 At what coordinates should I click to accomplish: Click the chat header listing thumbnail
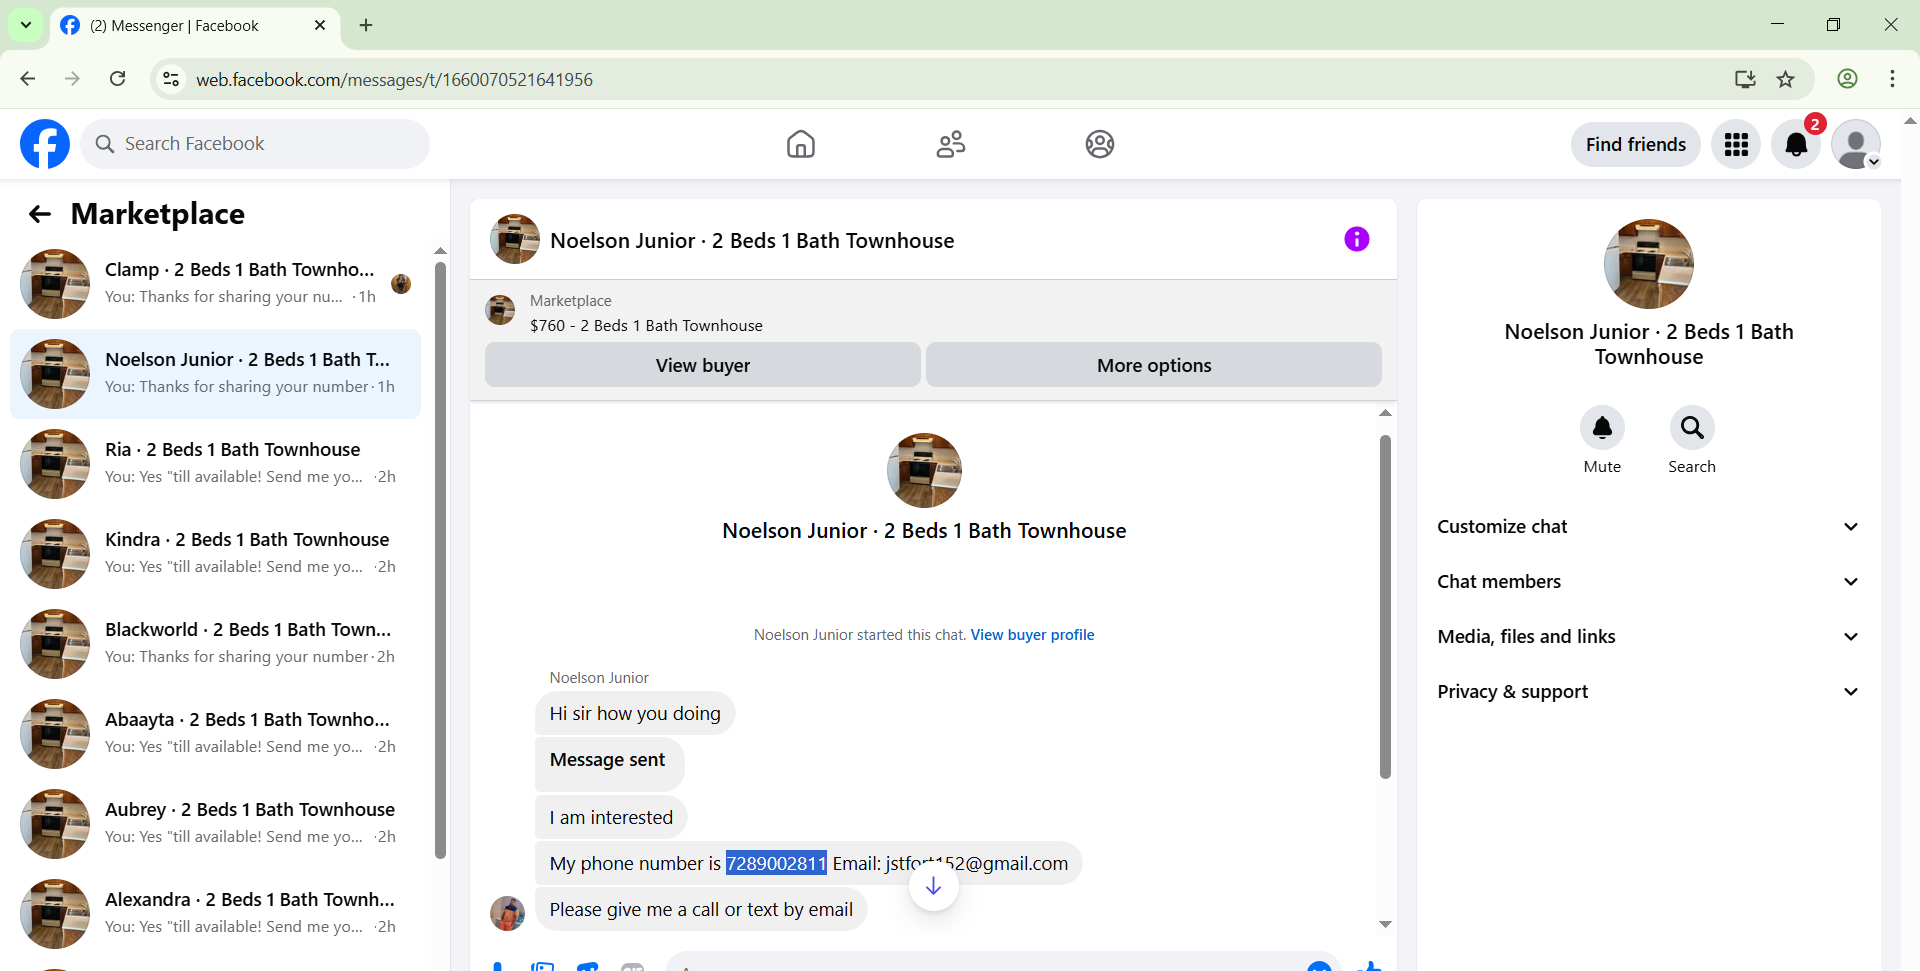tap(515, 239)
